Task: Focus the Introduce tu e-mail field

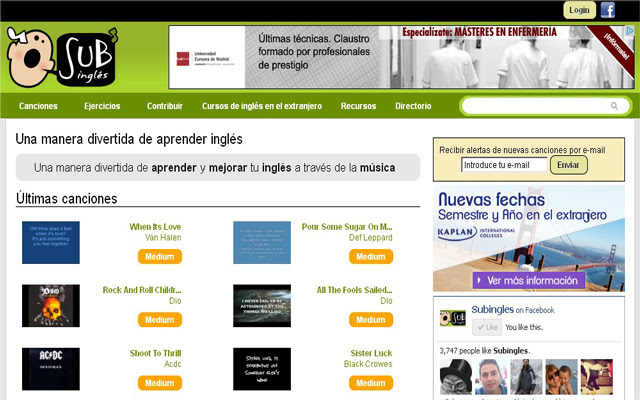Action: [x=504, y=165]
